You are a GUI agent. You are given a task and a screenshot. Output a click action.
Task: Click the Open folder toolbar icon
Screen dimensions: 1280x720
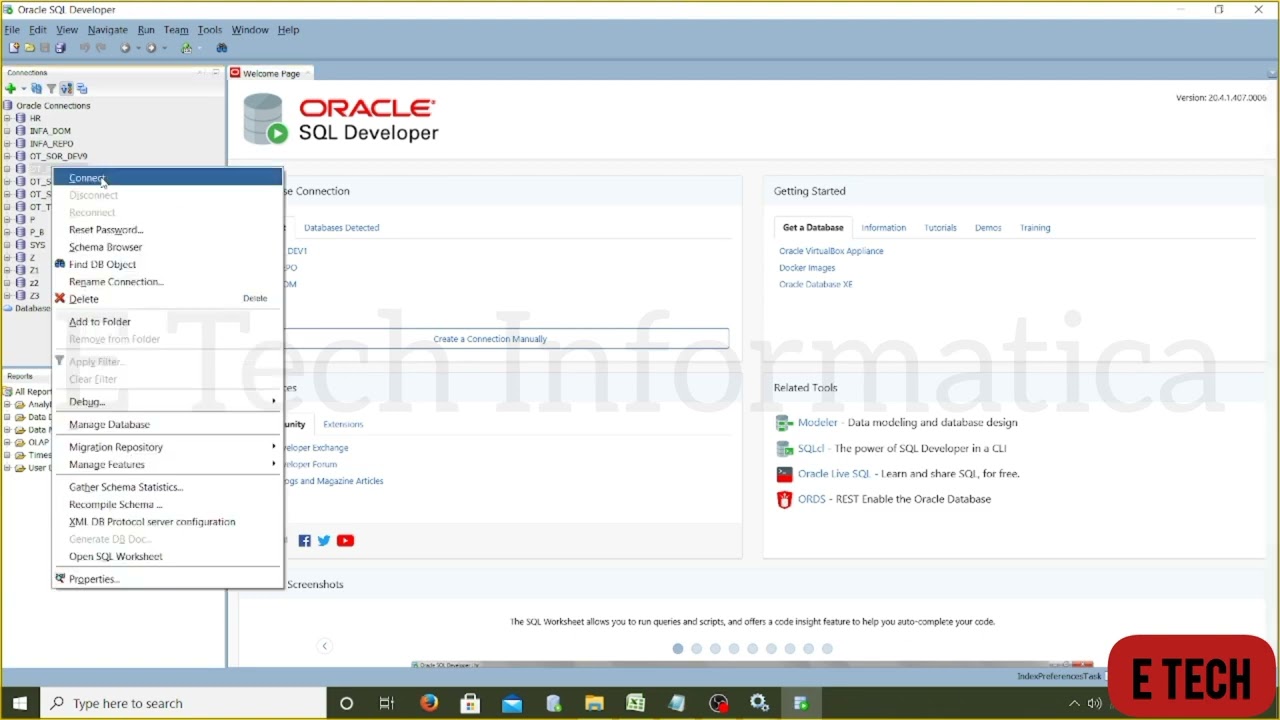[x=30, y=48]
